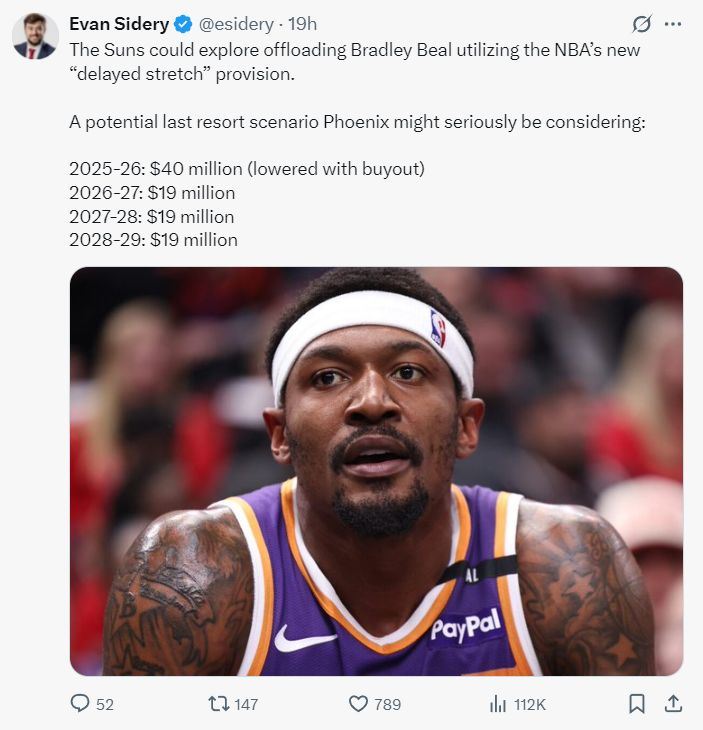Click the 52 replies count
The width and height of the screenshot is (703, 730).
[105, 704]
